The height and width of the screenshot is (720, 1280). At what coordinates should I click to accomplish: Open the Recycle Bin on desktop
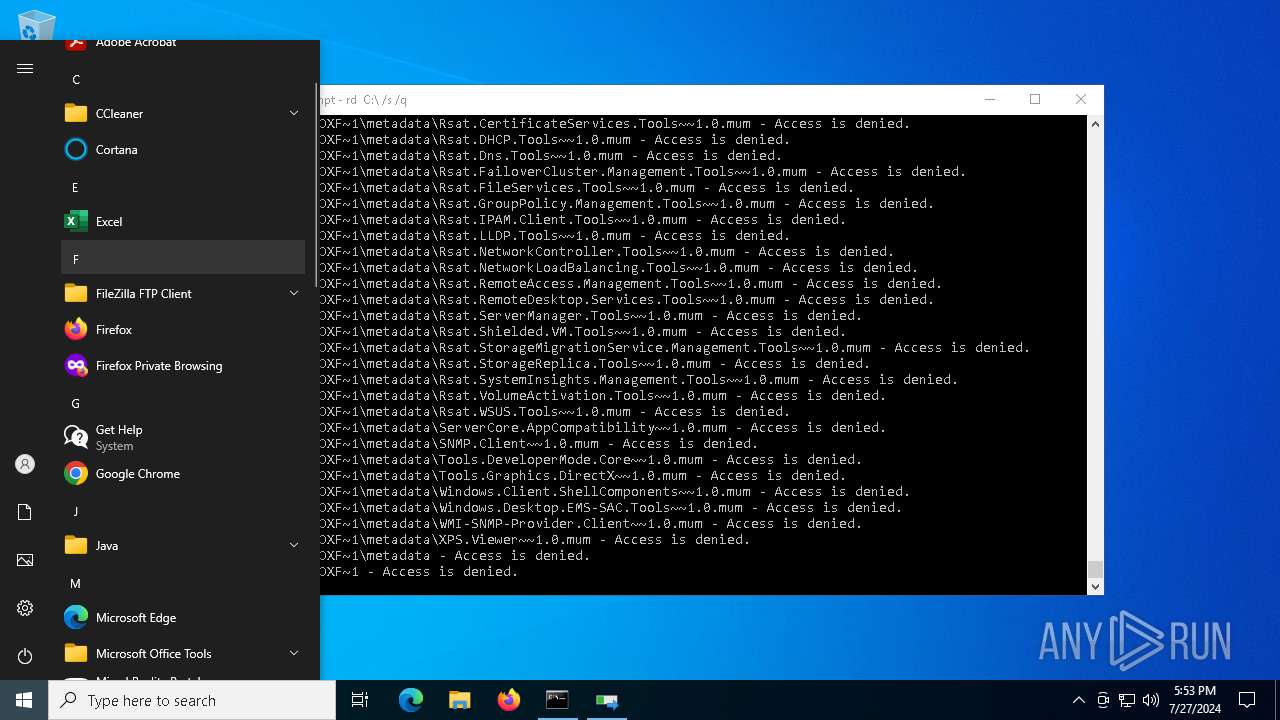click(36, 24)
